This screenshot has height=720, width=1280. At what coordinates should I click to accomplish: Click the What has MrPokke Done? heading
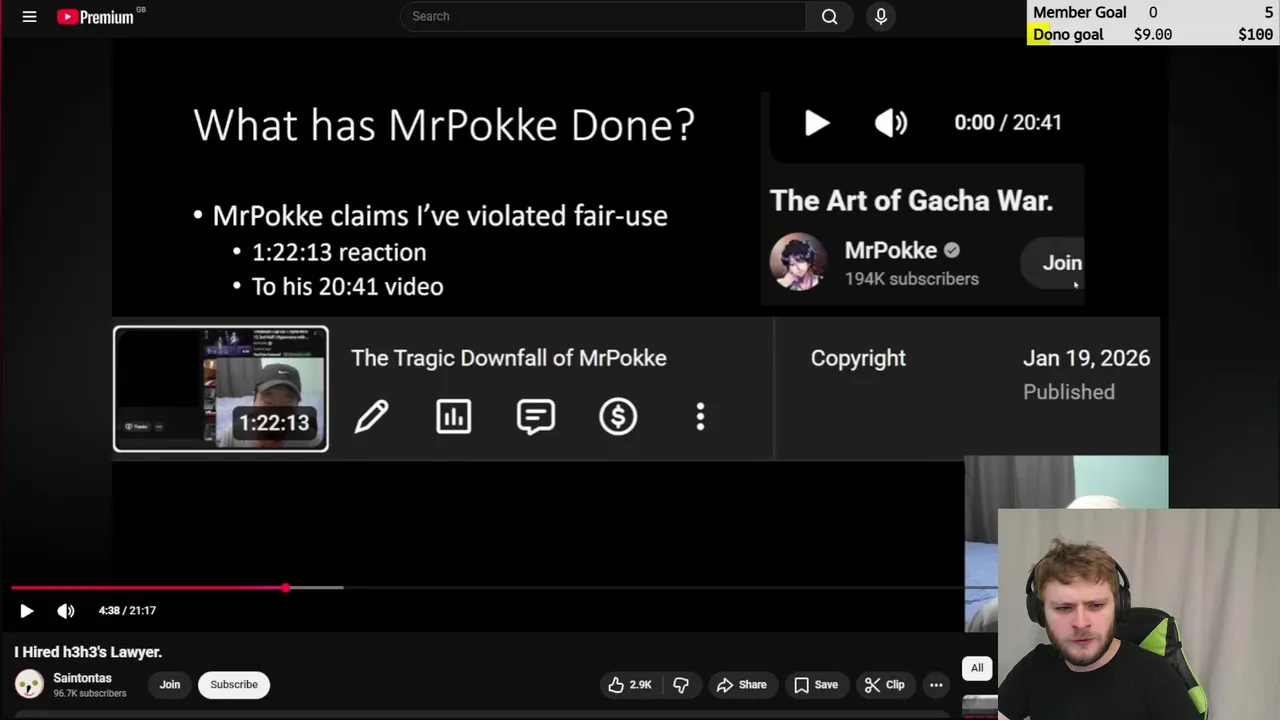pos(444,125)
